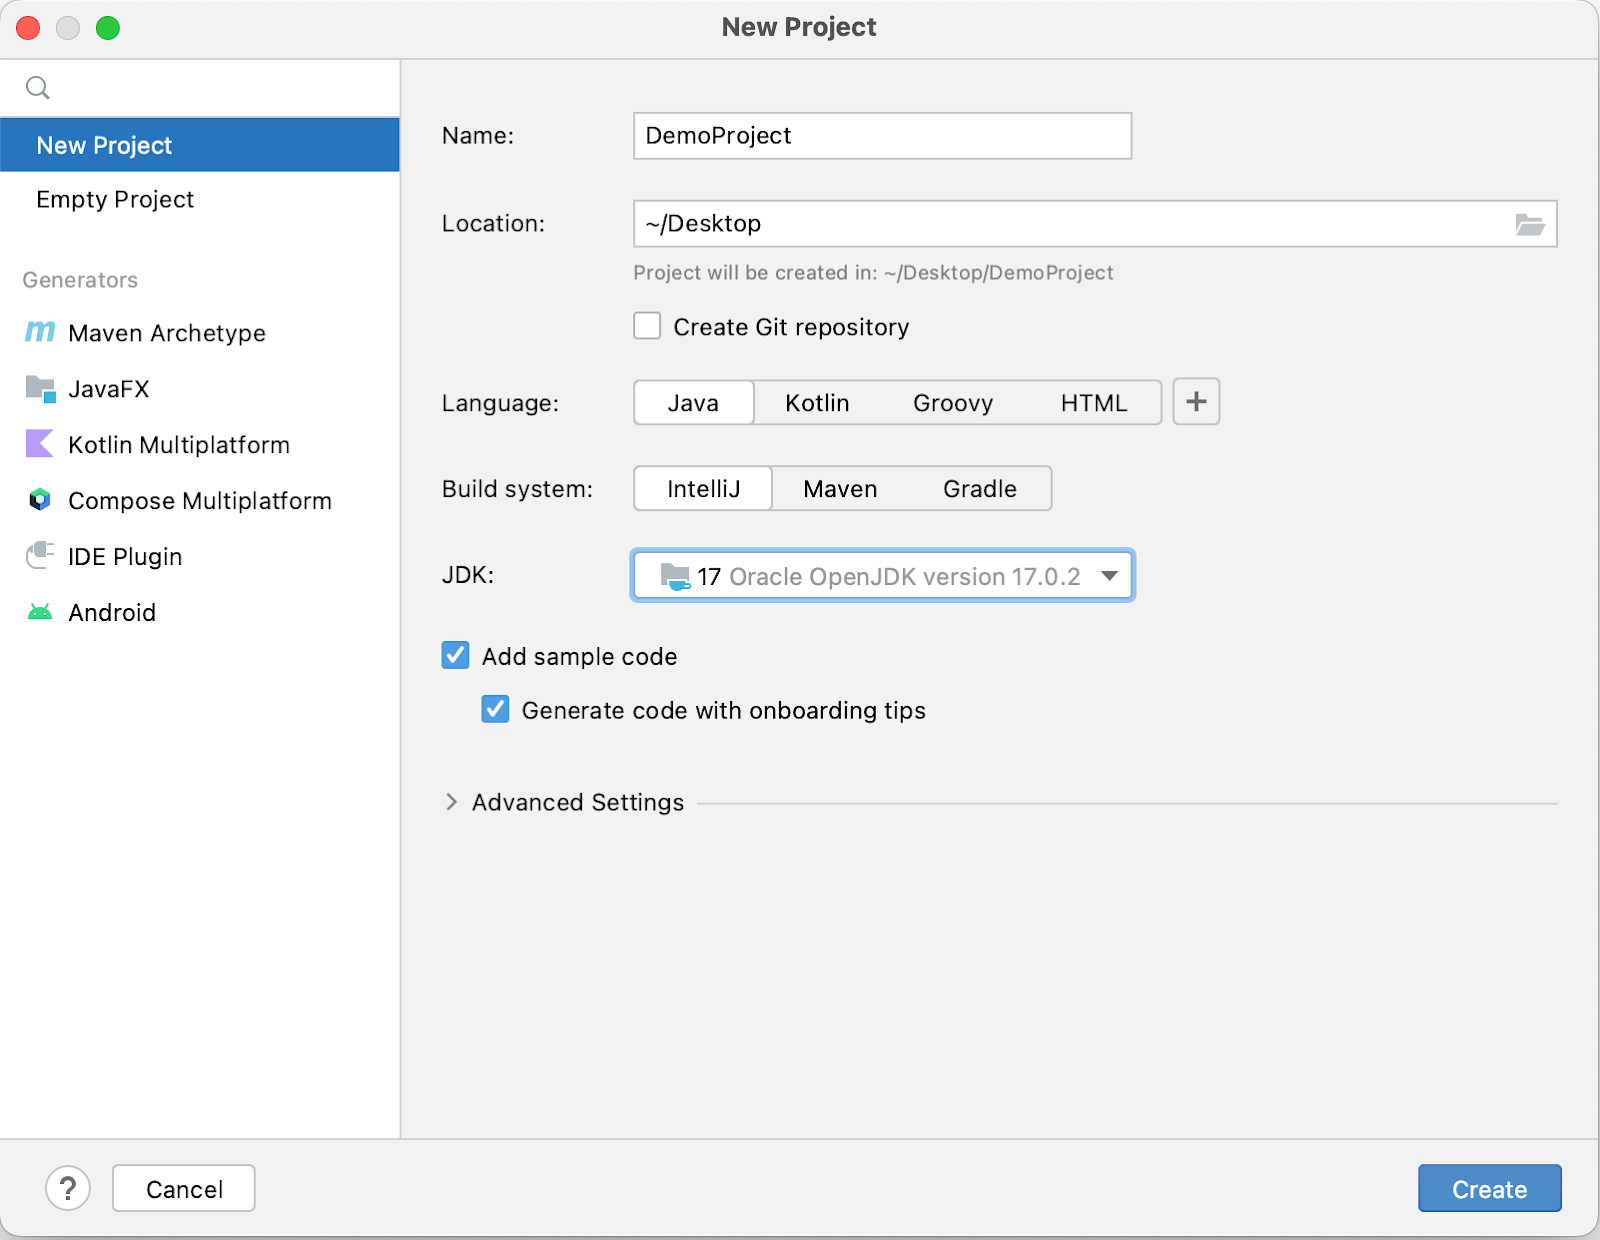
Task: Switch to the Empty Project generator
Action: click(114, 199)
